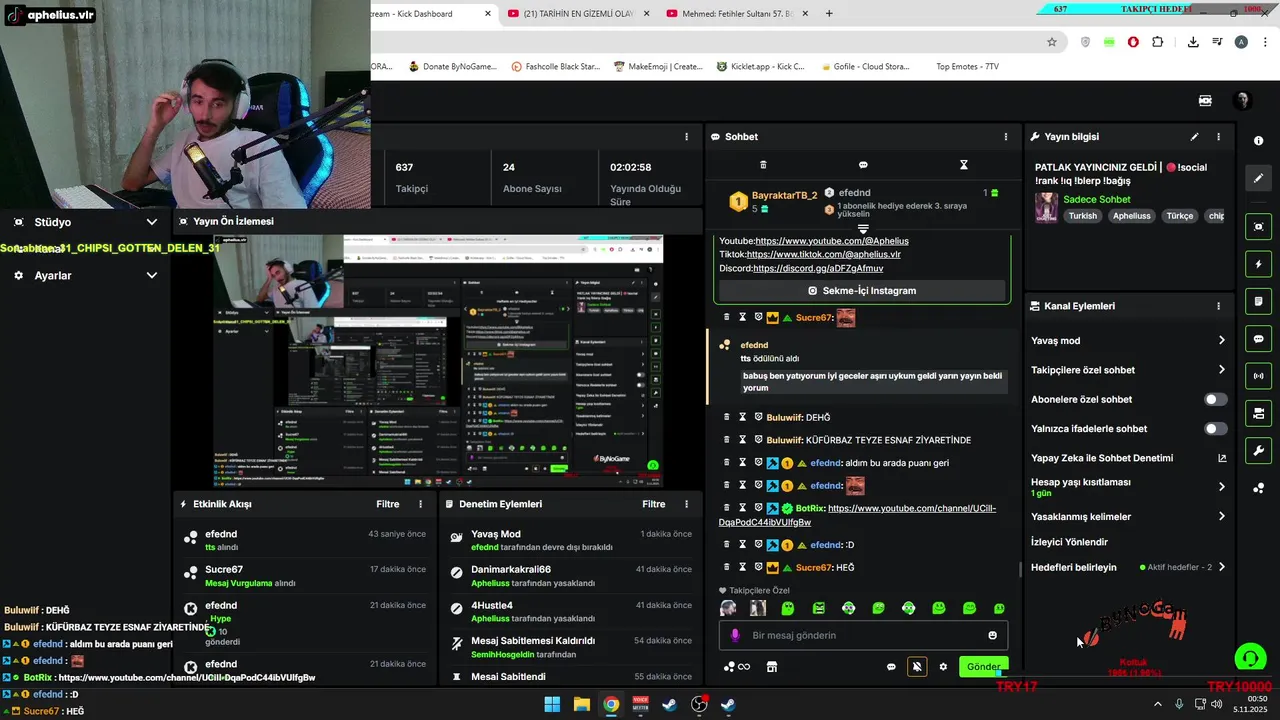Open the Kanal Eylemleri three-dot menu
Image resolution: width=1280 pixels, height=720 pixels.
tap(1218, 306)
